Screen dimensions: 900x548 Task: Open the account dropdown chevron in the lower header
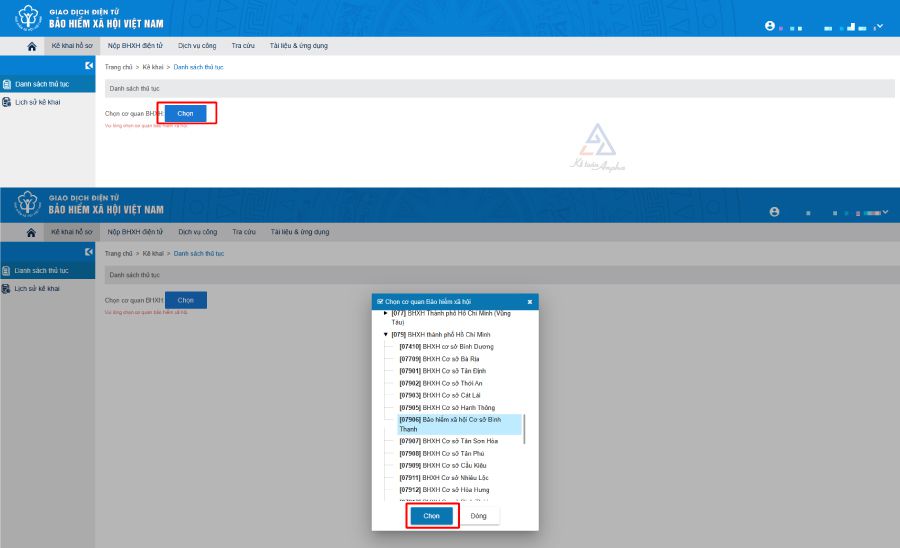(x=884, y=212)
